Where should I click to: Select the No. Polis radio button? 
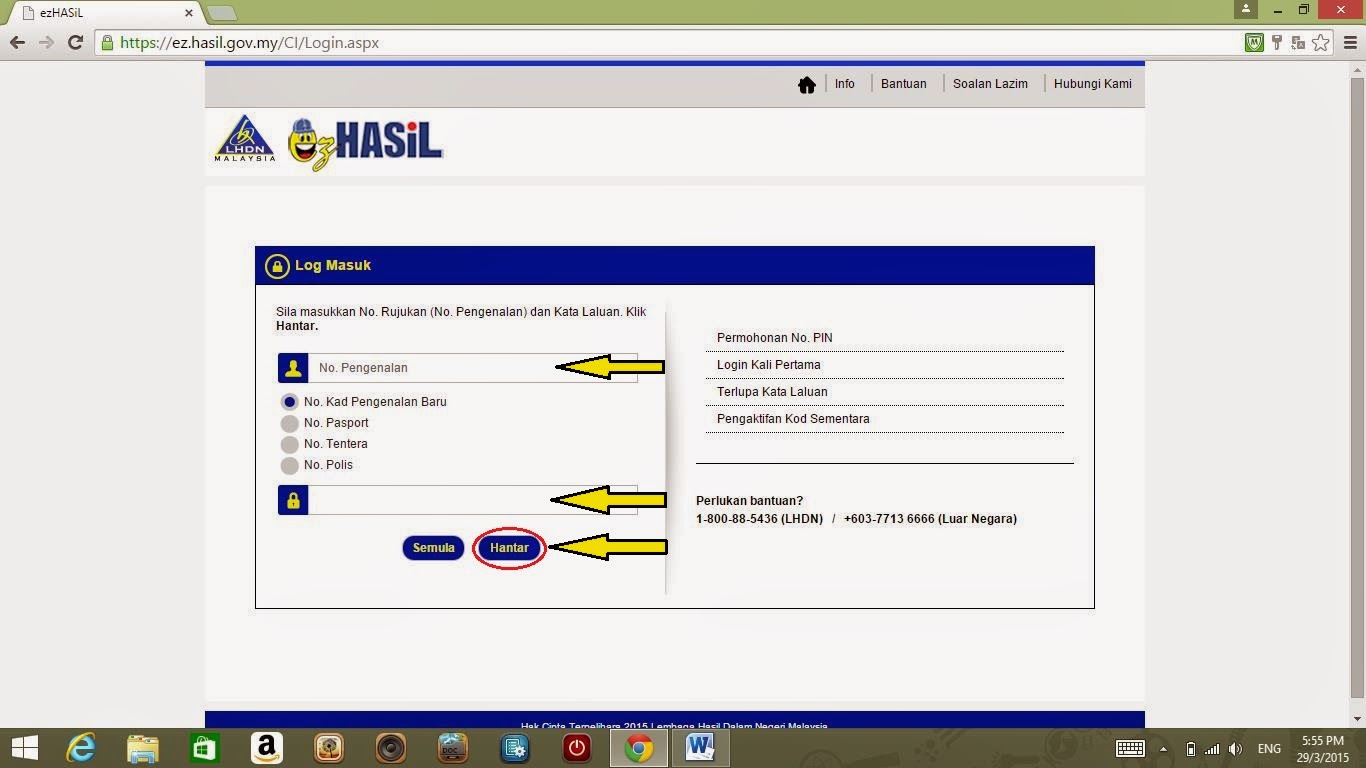pyautogui.click(x=290, y=465)
